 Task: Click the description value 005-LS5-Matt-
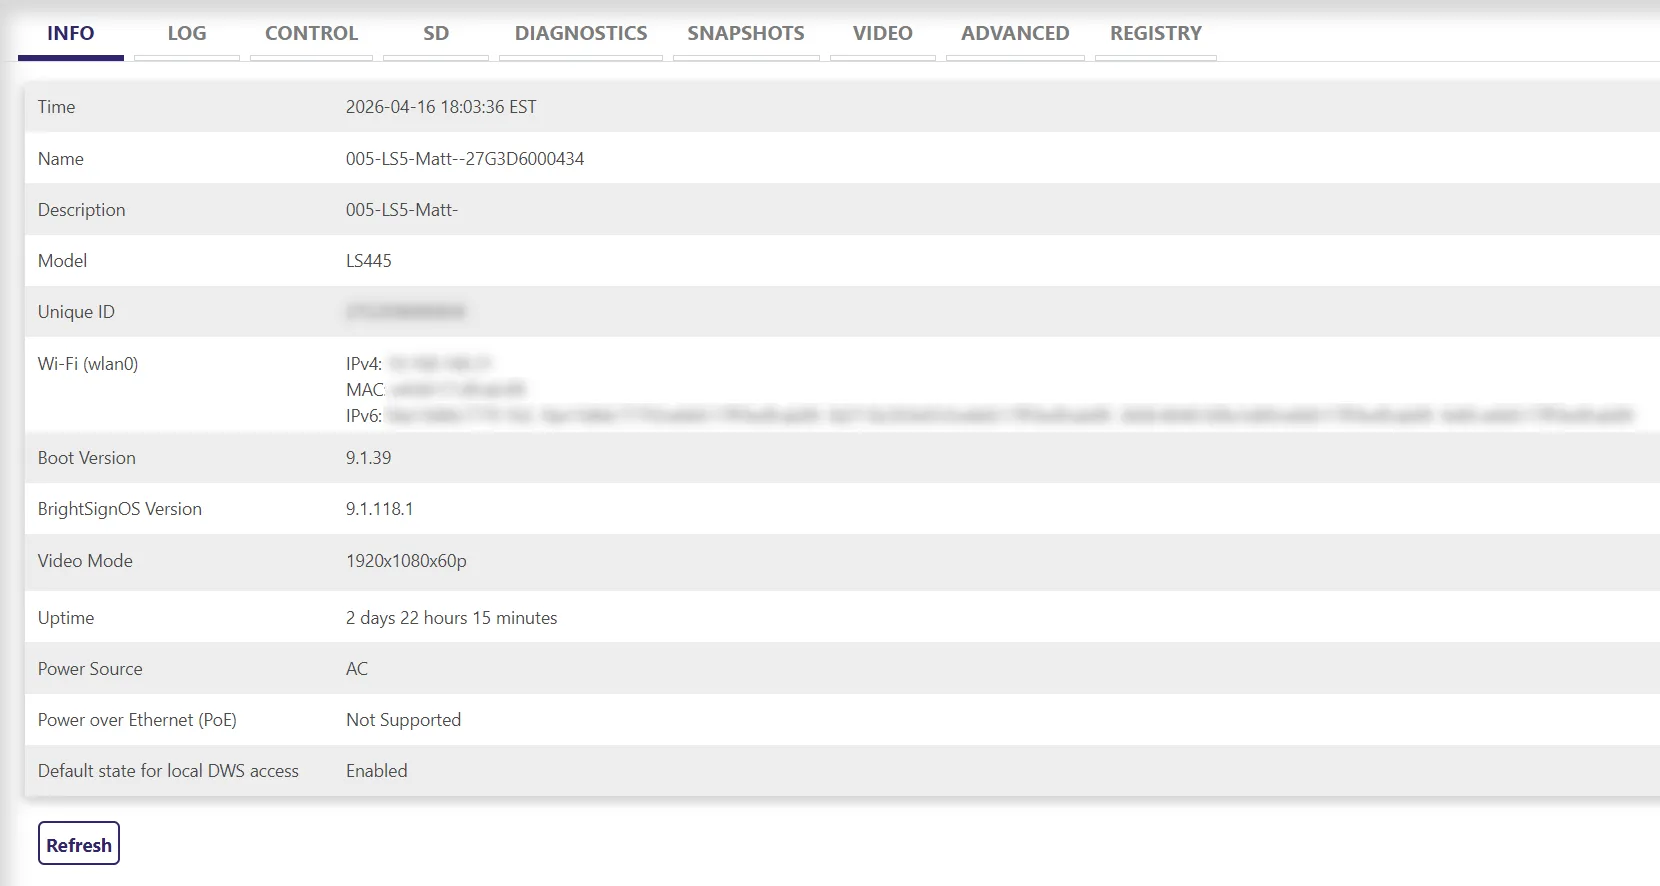coord(402,210)
